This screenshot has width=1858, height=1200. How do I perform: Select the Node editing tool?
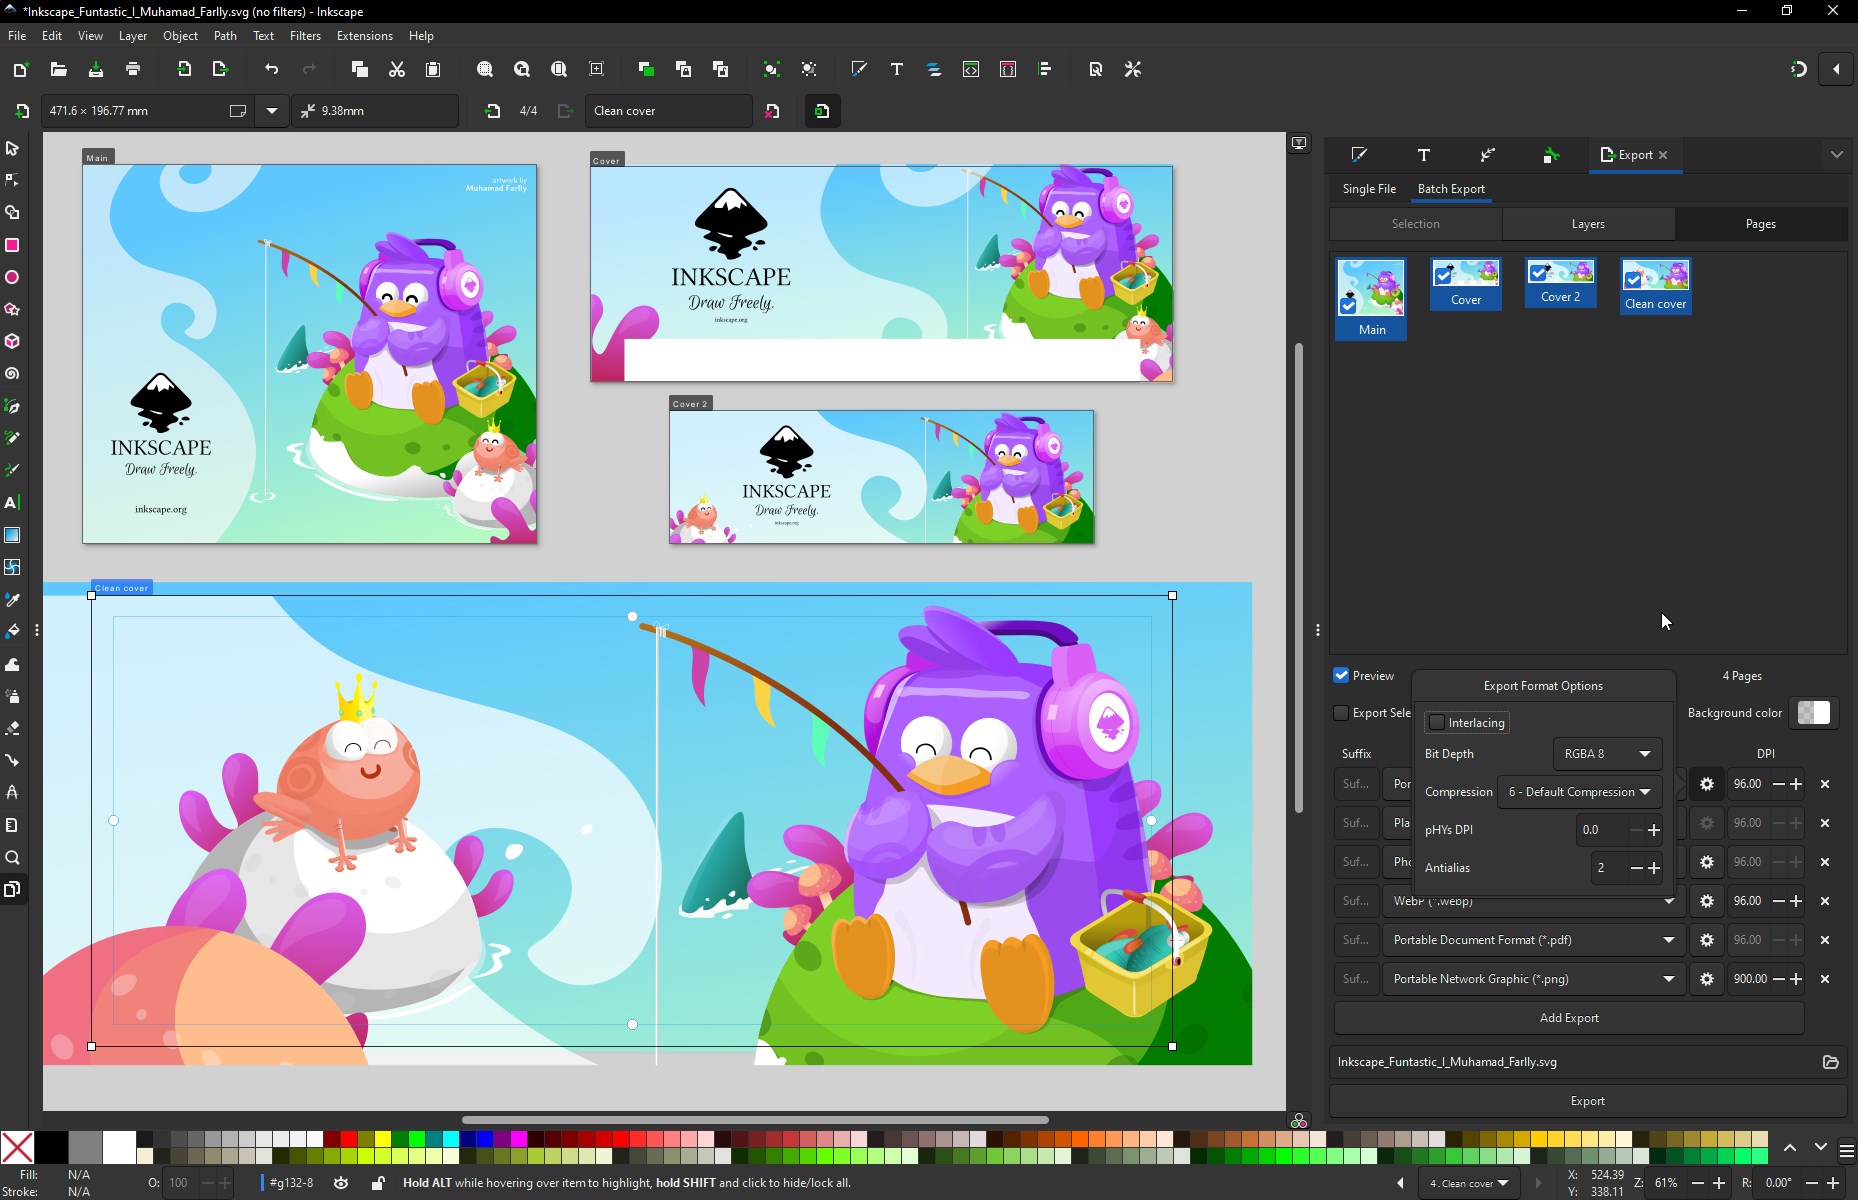(x=13, y=180)
